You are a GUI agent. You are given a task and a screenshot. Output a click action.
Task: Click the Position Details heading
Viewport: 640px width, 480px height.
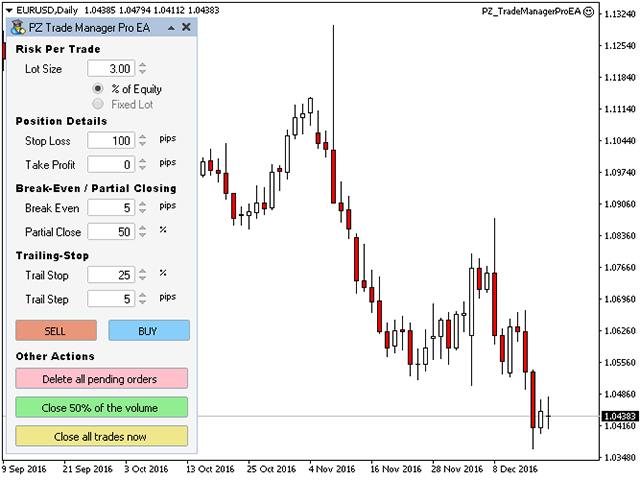pyautogui.click(x=61, y=121)
